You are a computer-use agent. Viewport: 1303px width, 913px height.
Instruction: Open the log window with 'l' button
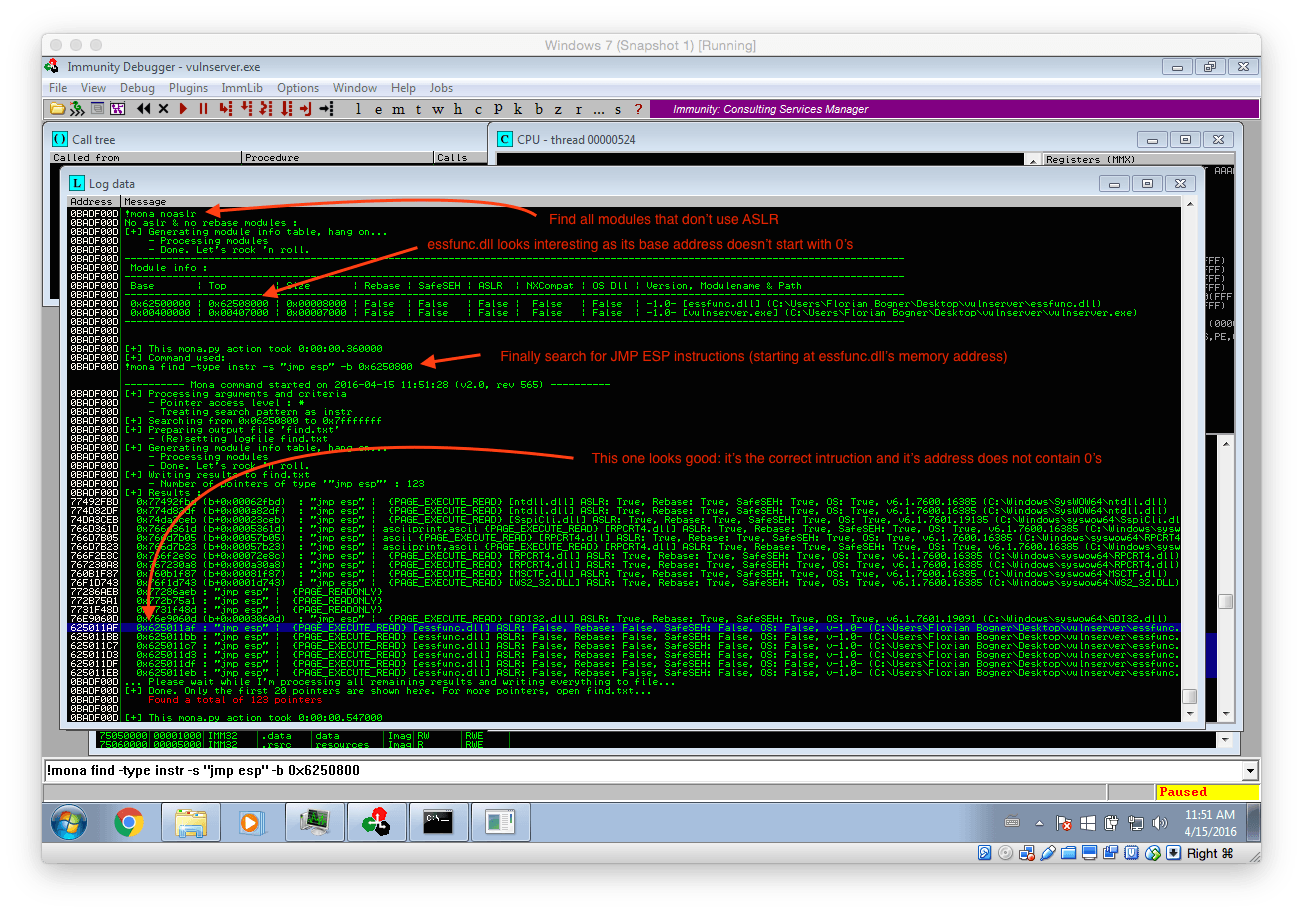pyautogui.click(x=358, y=109)
